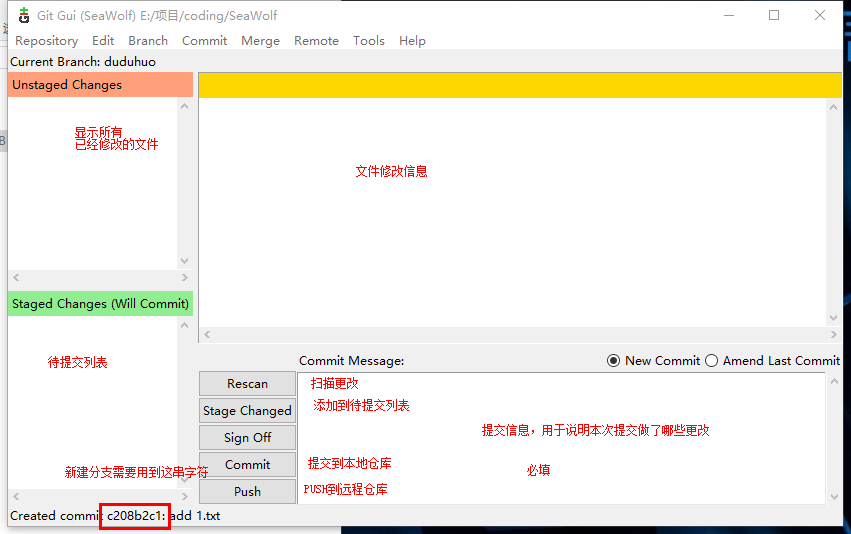The height and width of the screenshot is (534, 851).
Task: Click Staged Changes scroll right arrow
Action: click(x=185, y=496)
